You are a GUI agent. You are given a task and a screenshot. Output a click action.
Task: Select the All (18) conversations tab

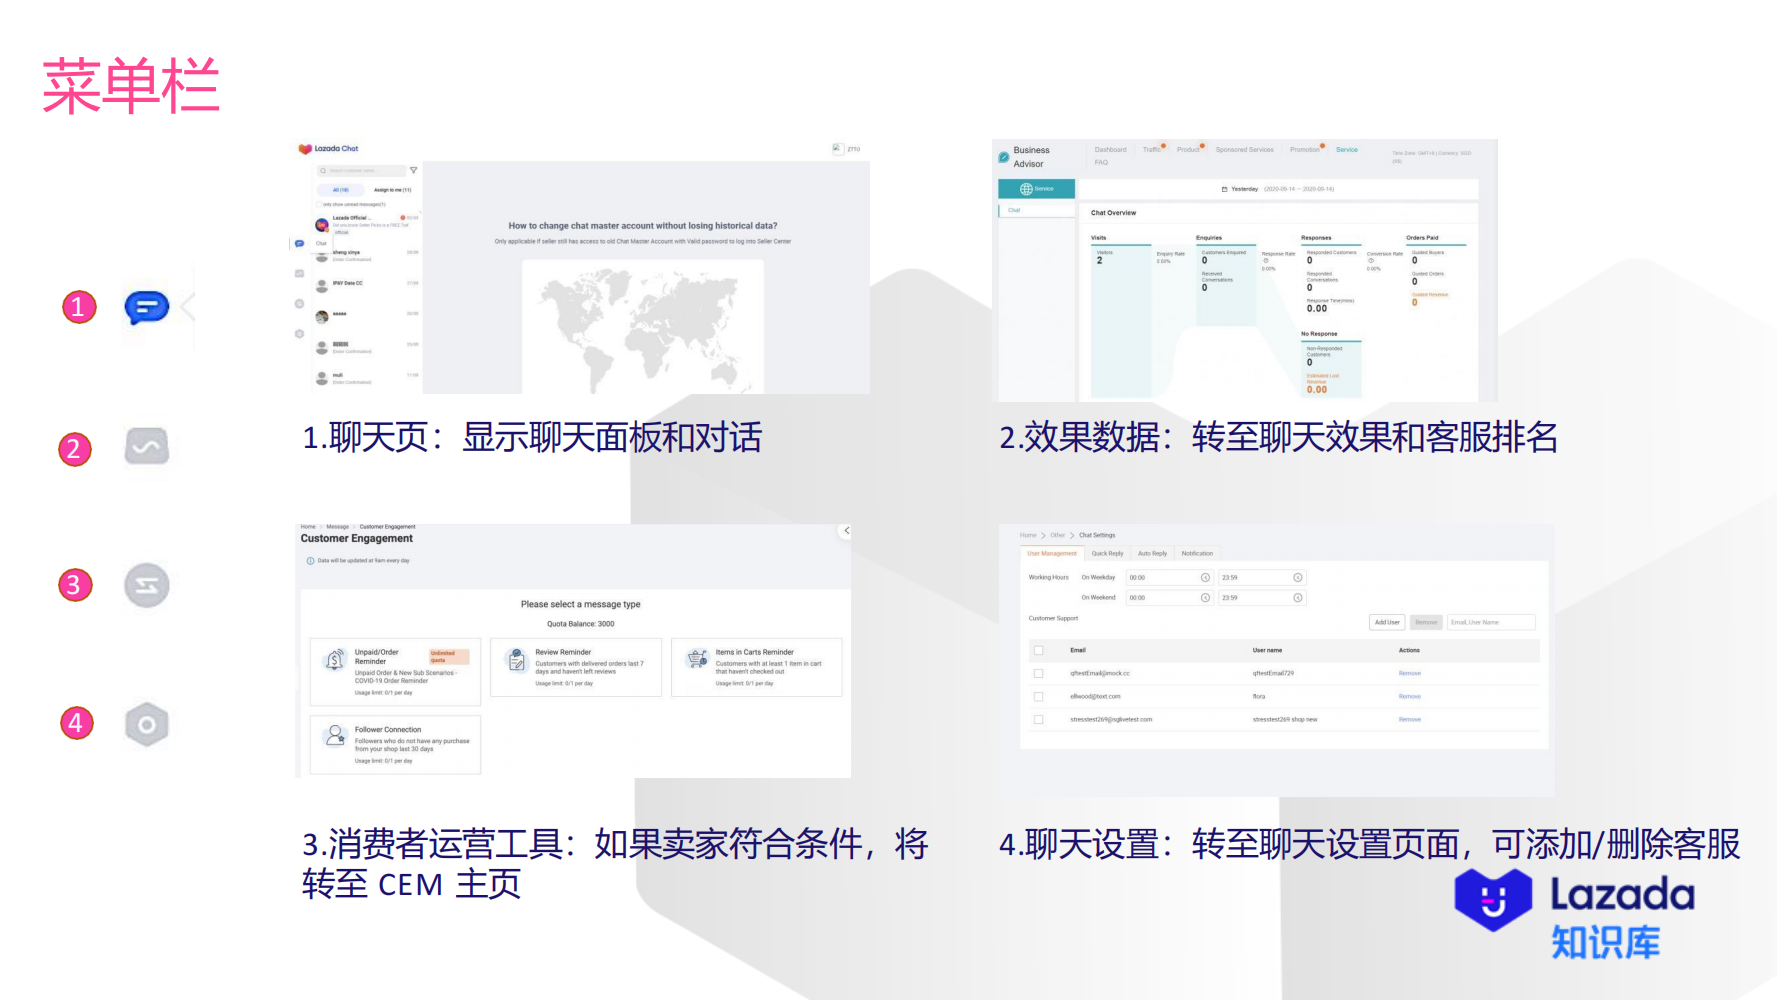[x=341, y=189]
